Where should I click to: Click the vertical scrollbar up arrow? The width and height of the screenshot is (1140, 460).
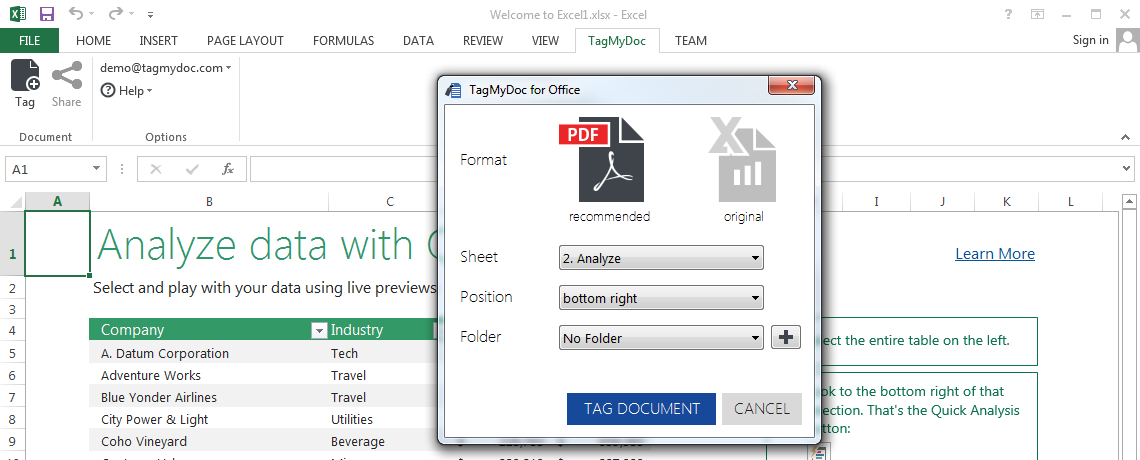point(1129,201)
